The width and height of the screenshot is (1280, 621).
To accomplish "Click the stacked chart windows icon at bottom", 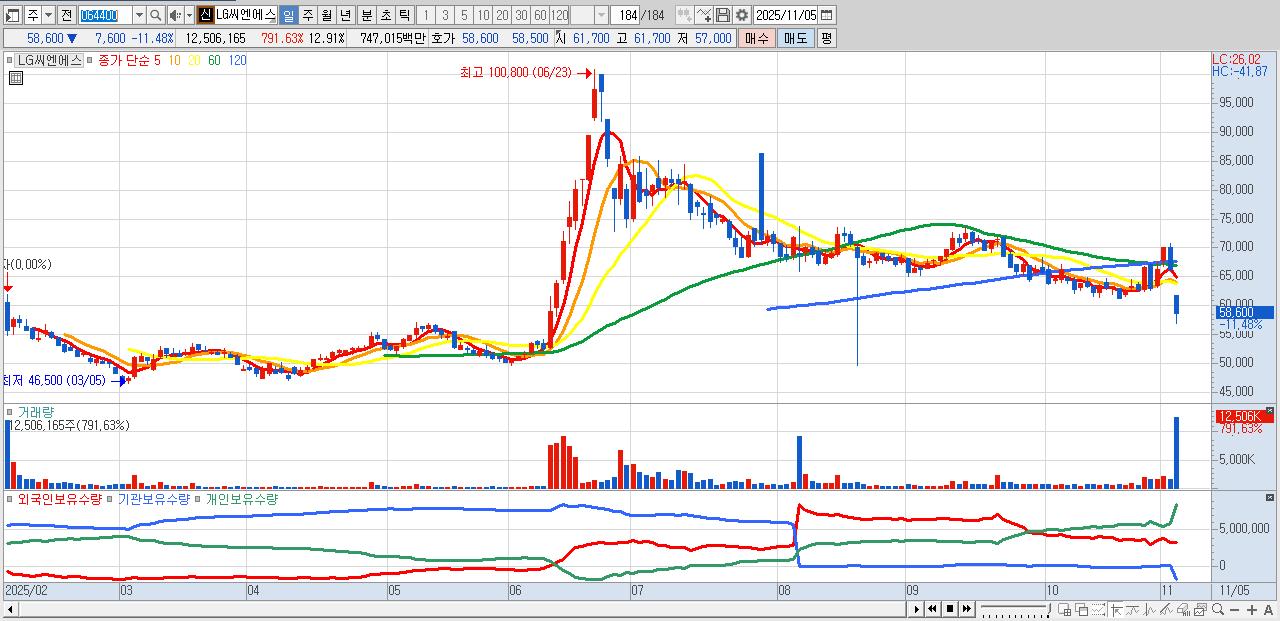I will click(x=1201, y=610).
